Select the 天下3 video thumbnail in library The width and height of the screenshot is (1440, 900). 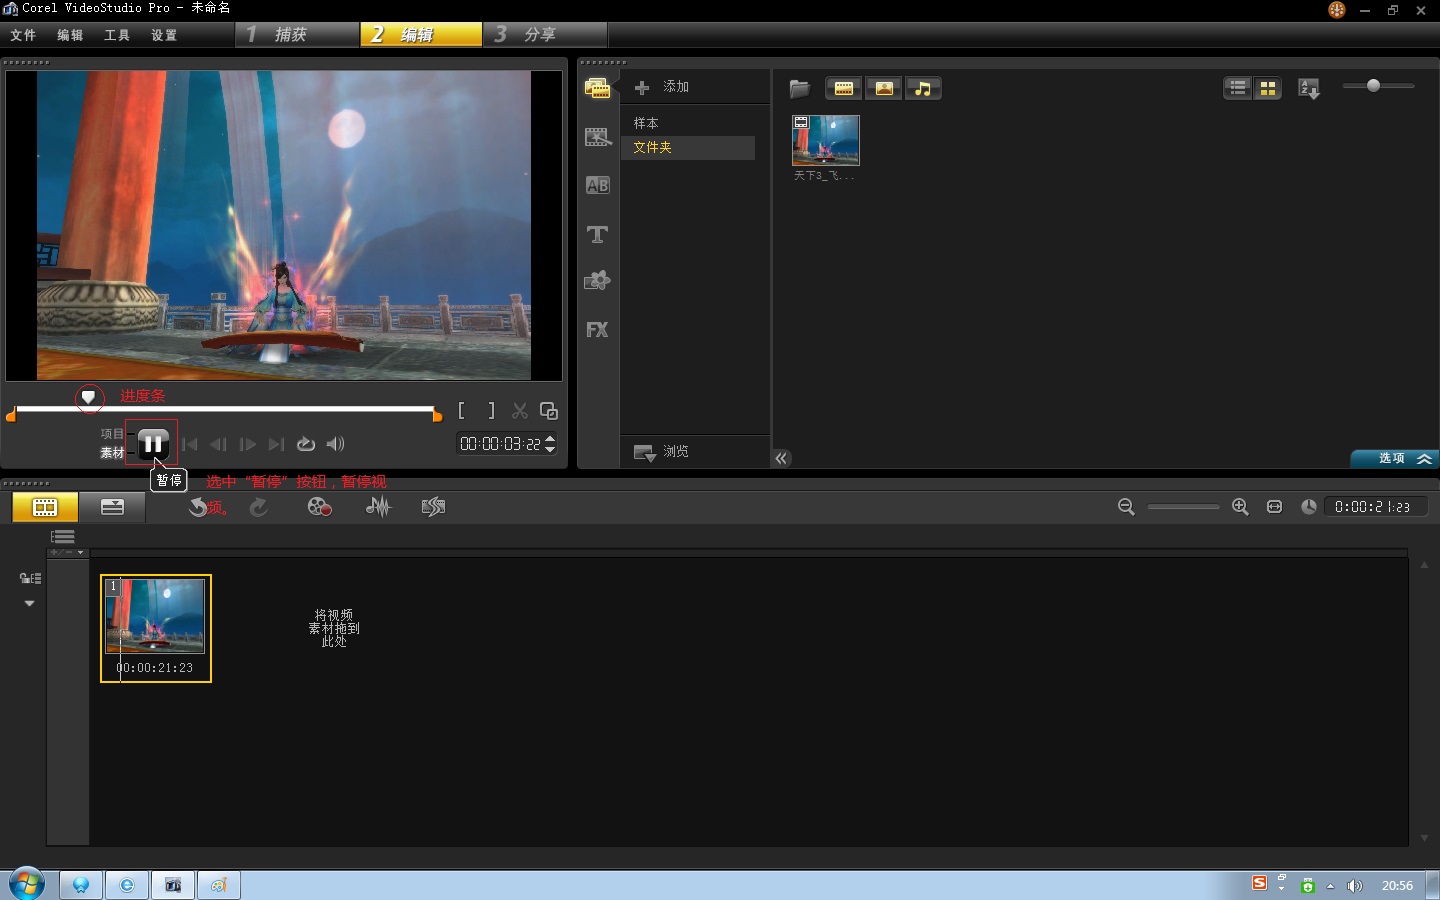tap(826, 140)
